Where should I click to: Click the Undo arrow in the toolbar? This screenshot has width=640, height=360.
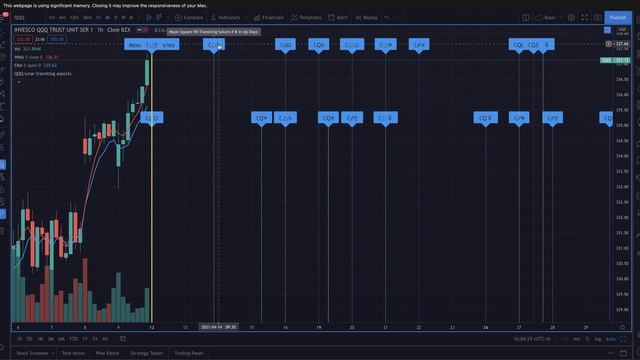tap(387, 18)
